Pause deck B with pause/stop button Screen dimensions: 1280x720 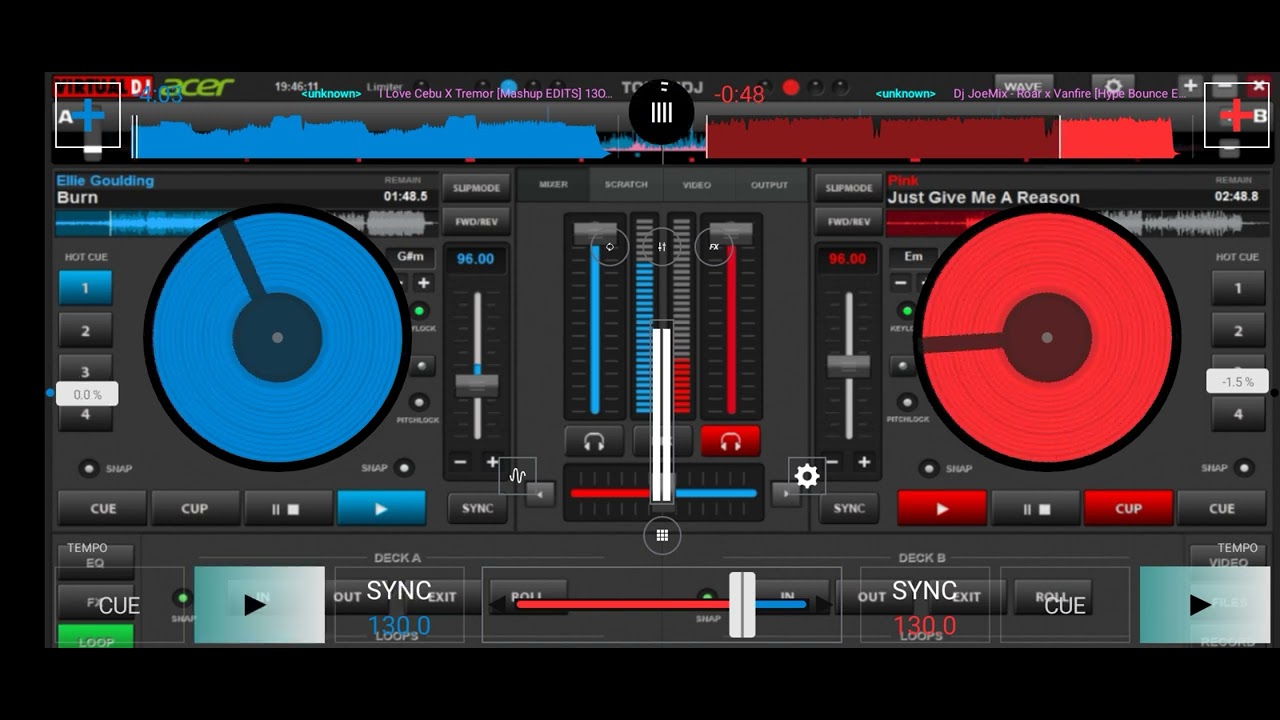tap(1035, 508)
